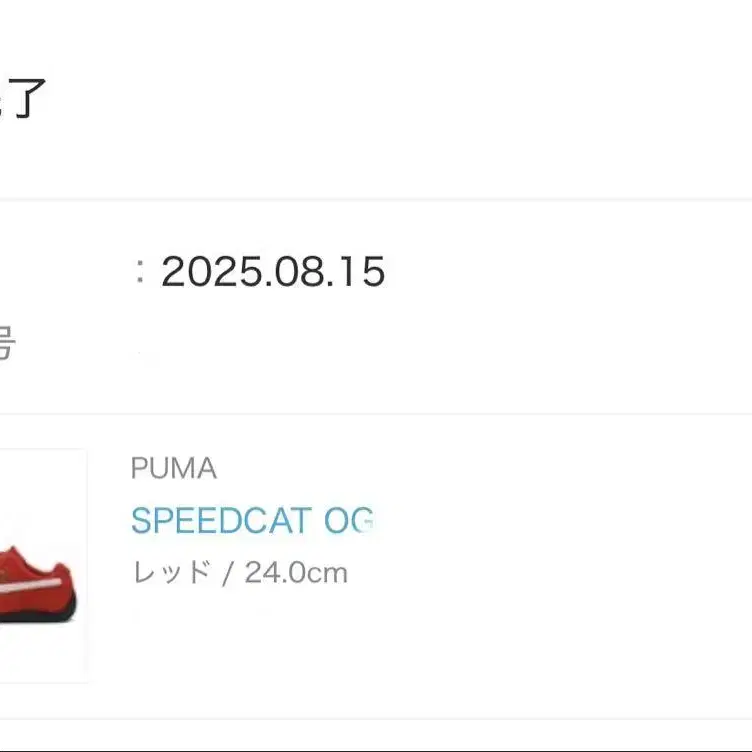Click the letter P of PUMA

pyautogui.click(x=139, y=468)
